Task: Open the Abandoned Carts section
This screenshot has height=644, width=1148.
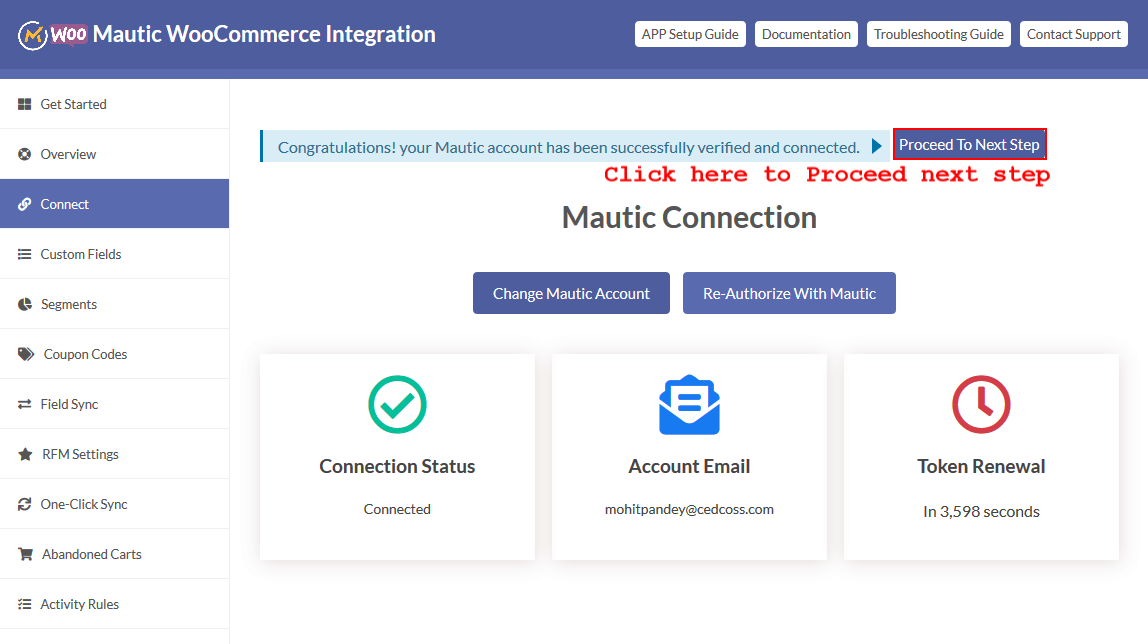Action: [114, 554]
